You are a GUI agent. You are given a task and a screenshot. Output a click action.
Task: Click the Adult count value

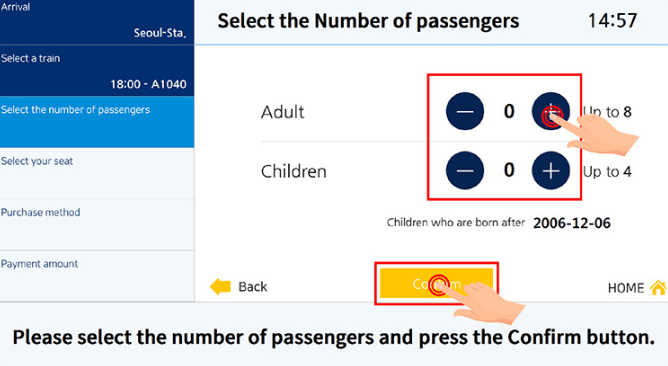pos(509,111)
